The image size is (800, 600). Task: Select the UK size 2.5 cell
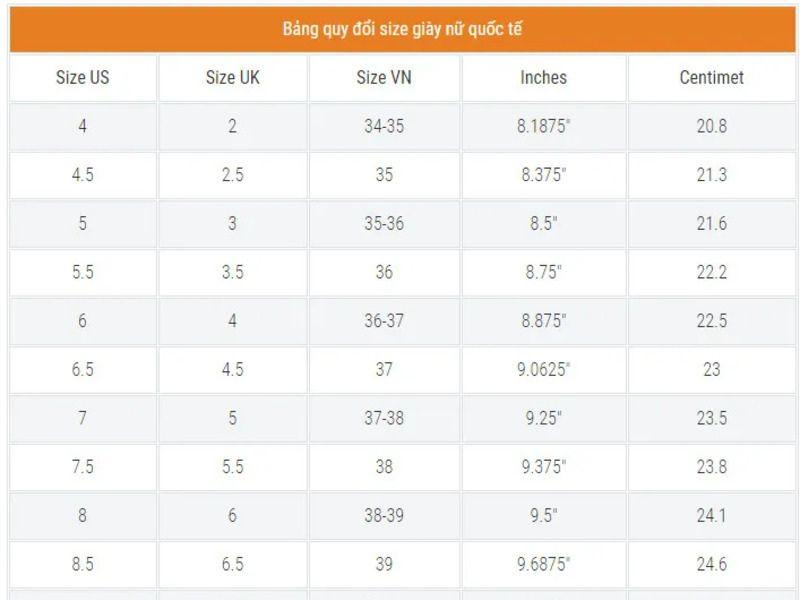(x=233, y=175)
